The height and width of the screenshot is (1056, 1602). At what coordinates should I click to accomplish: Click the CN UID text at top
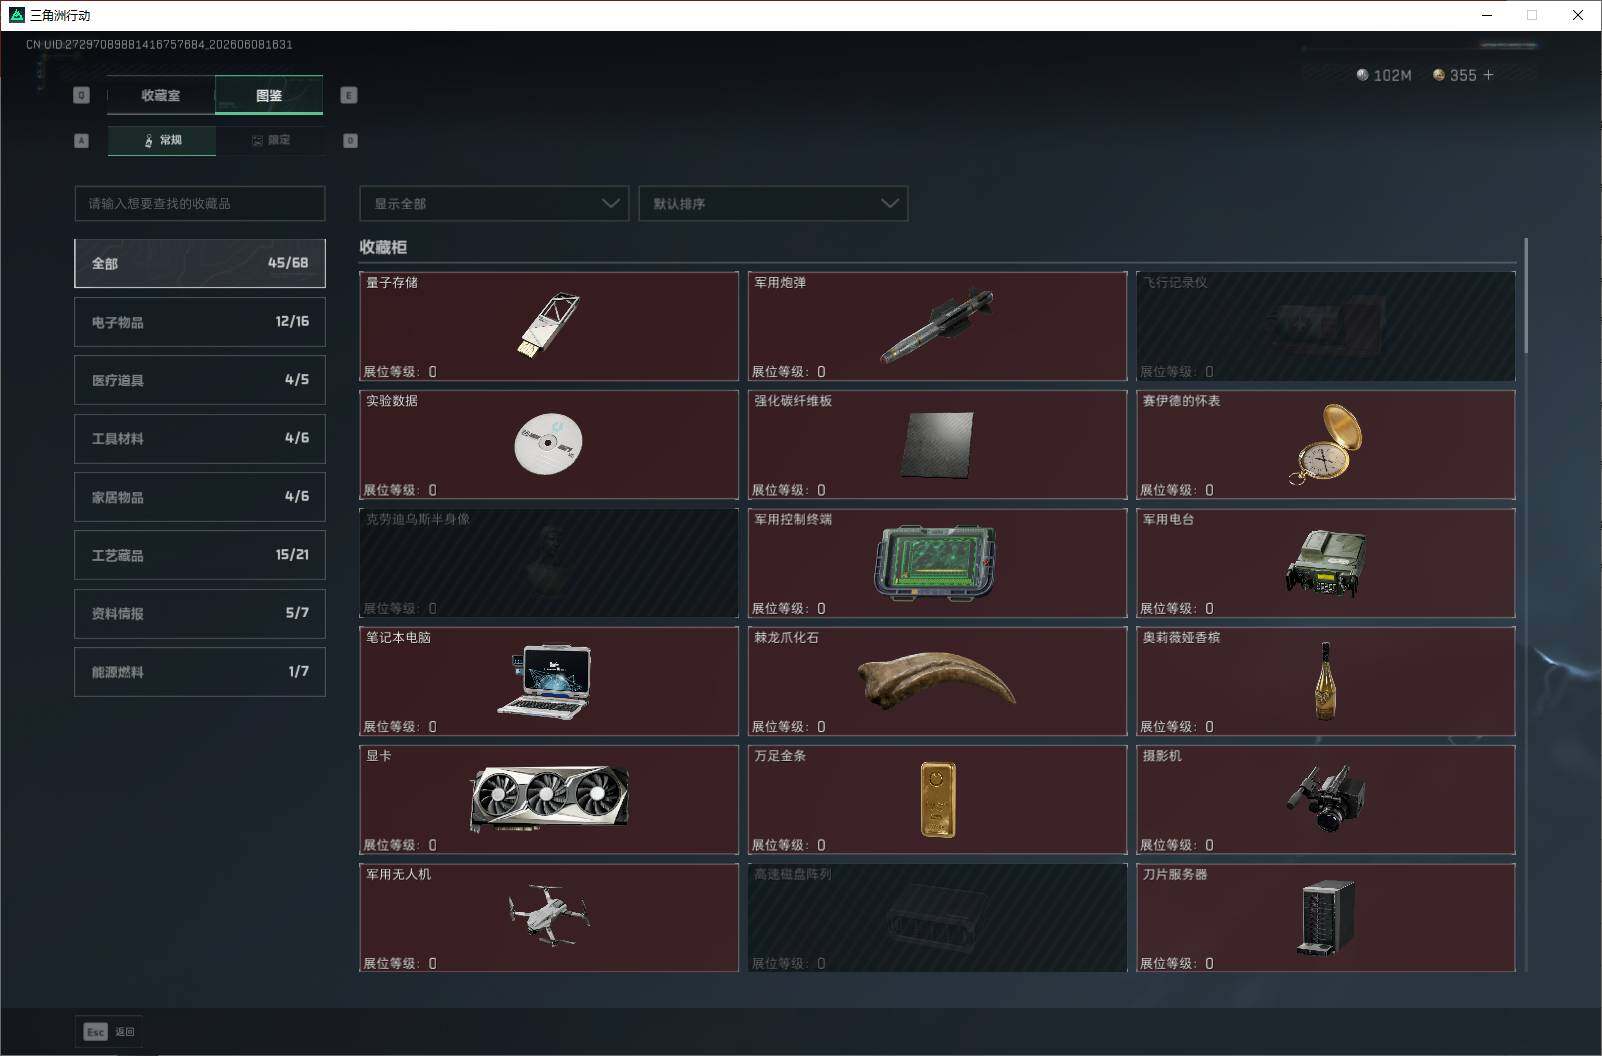pos(159,44)
